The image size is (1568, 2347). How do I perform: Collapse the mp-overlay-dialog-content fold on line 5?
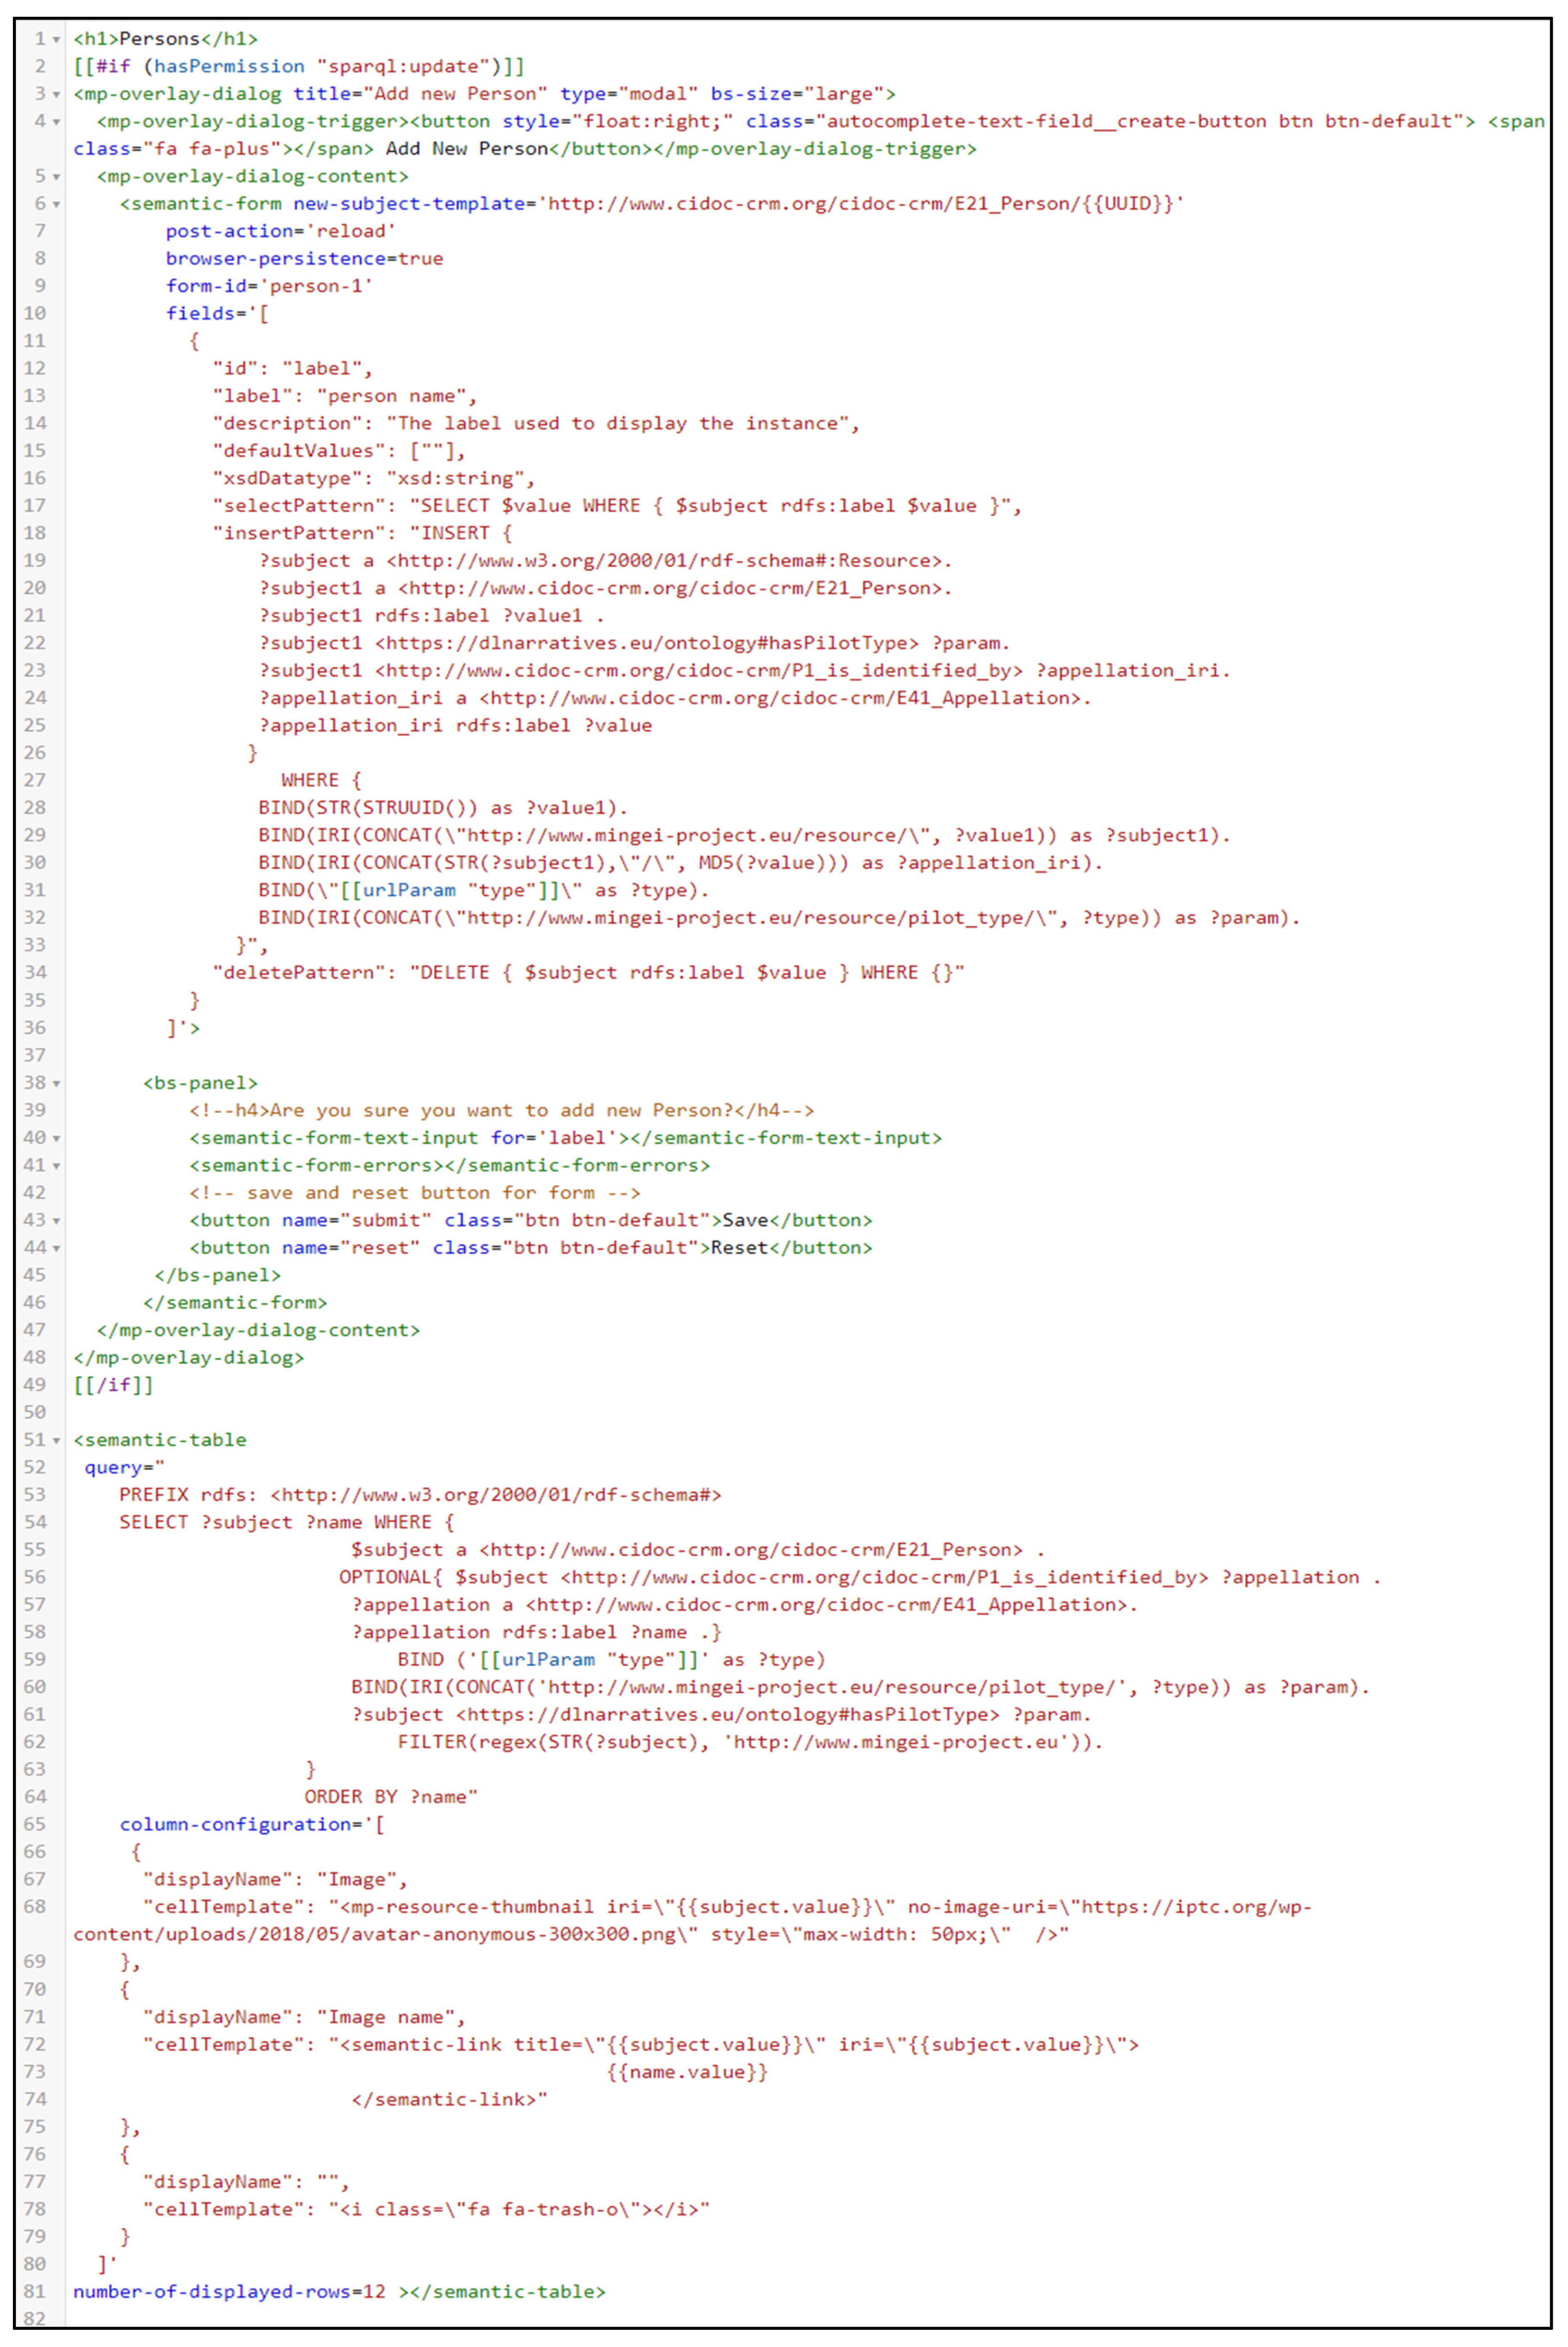coord(56,176)
